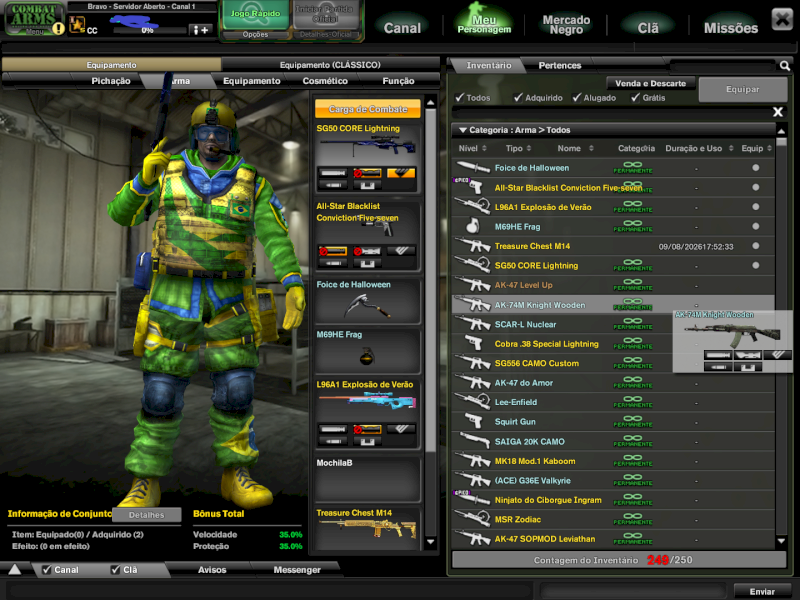Toggle the Adquirido filter checkbox

(518, 97)
